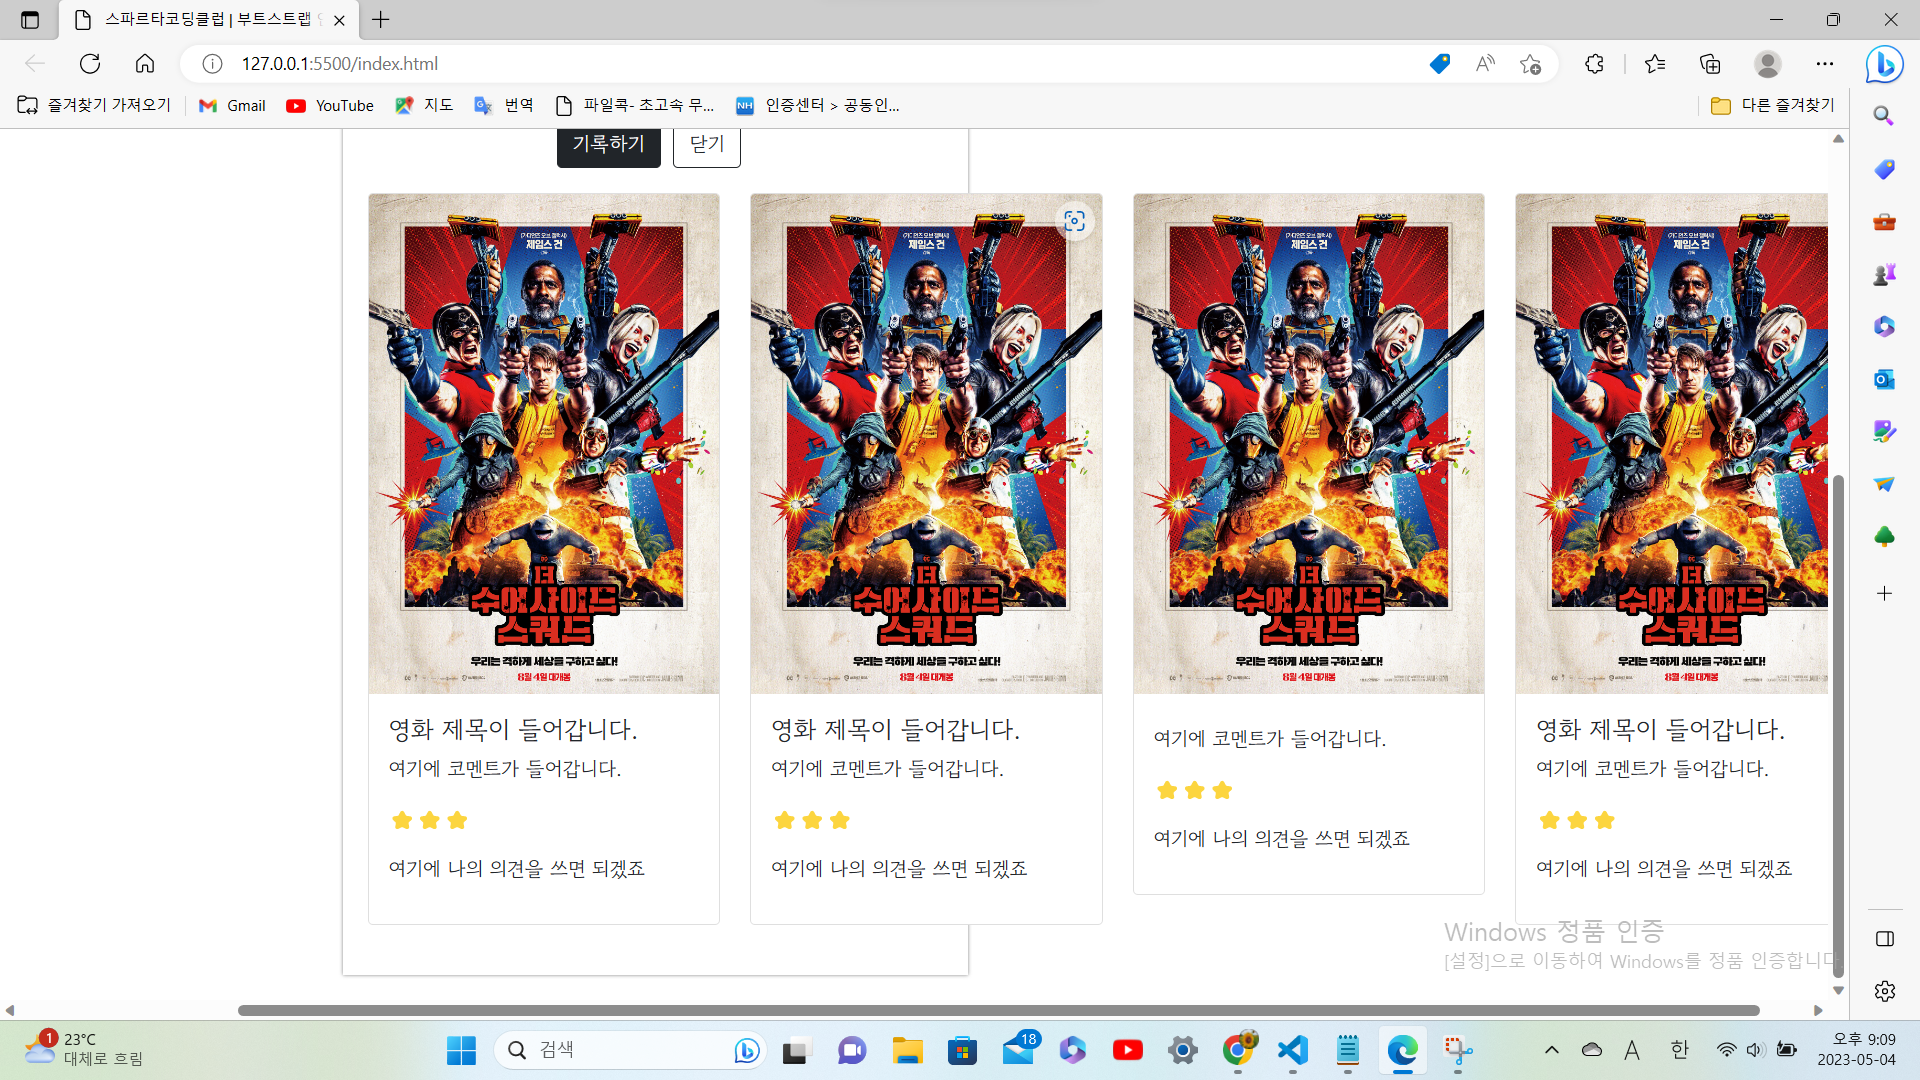Open the user profile icon
The image size is (1920, 1080).
1768,64
